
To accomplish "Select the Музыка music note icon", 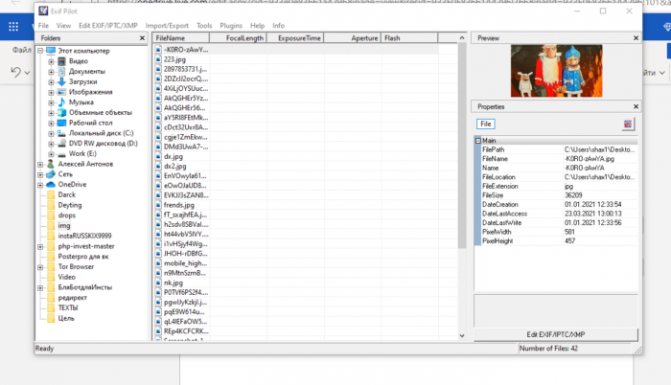I will coord(62,102).
